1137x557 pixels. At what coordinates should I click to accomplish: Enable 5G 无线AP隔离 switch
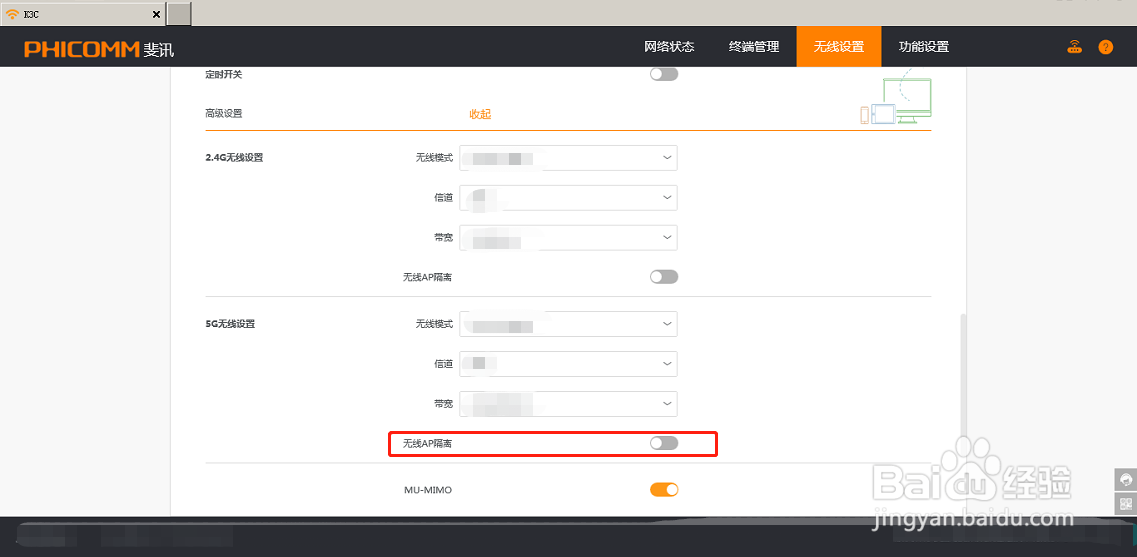click(663, 443)
